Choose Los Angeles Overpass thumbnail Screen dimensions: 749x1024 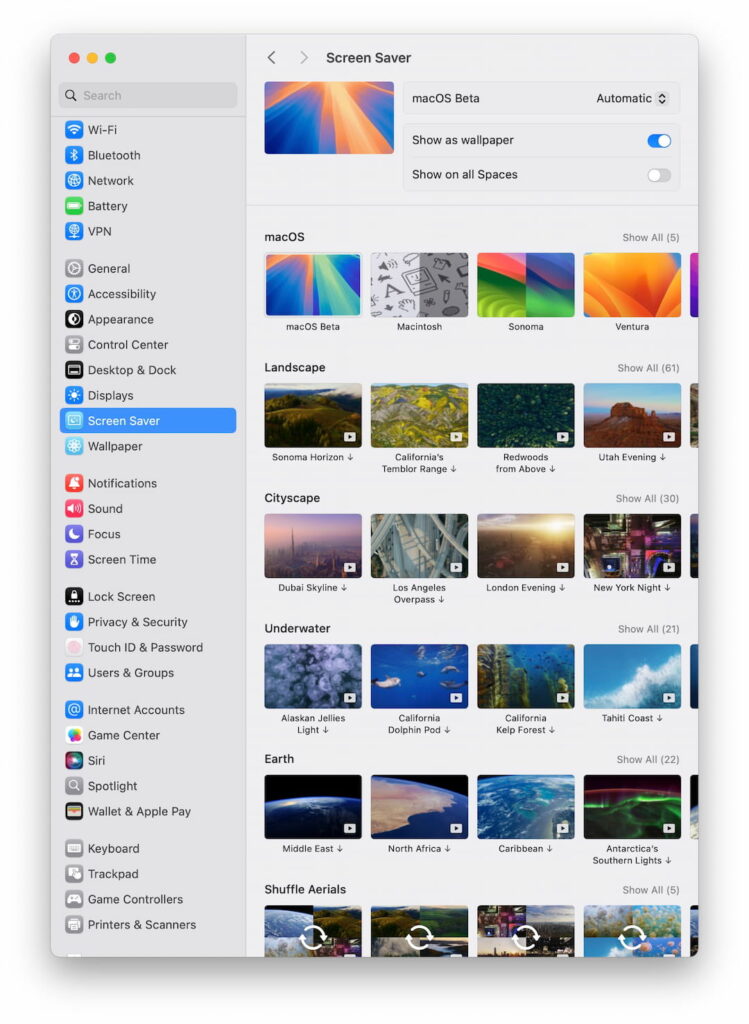coord(419,546)
